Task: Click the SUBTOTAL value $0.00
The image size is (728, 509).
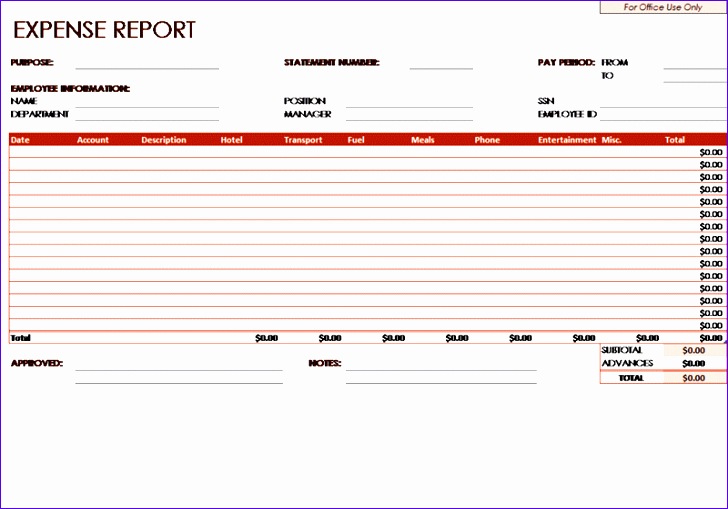Action: point(694,351)
